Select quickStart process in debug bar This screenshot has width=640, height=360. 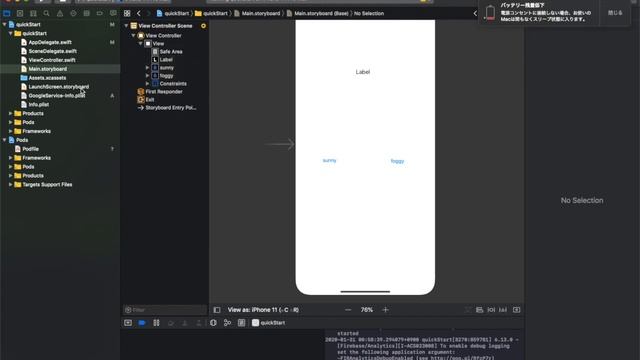pos(269,323)
